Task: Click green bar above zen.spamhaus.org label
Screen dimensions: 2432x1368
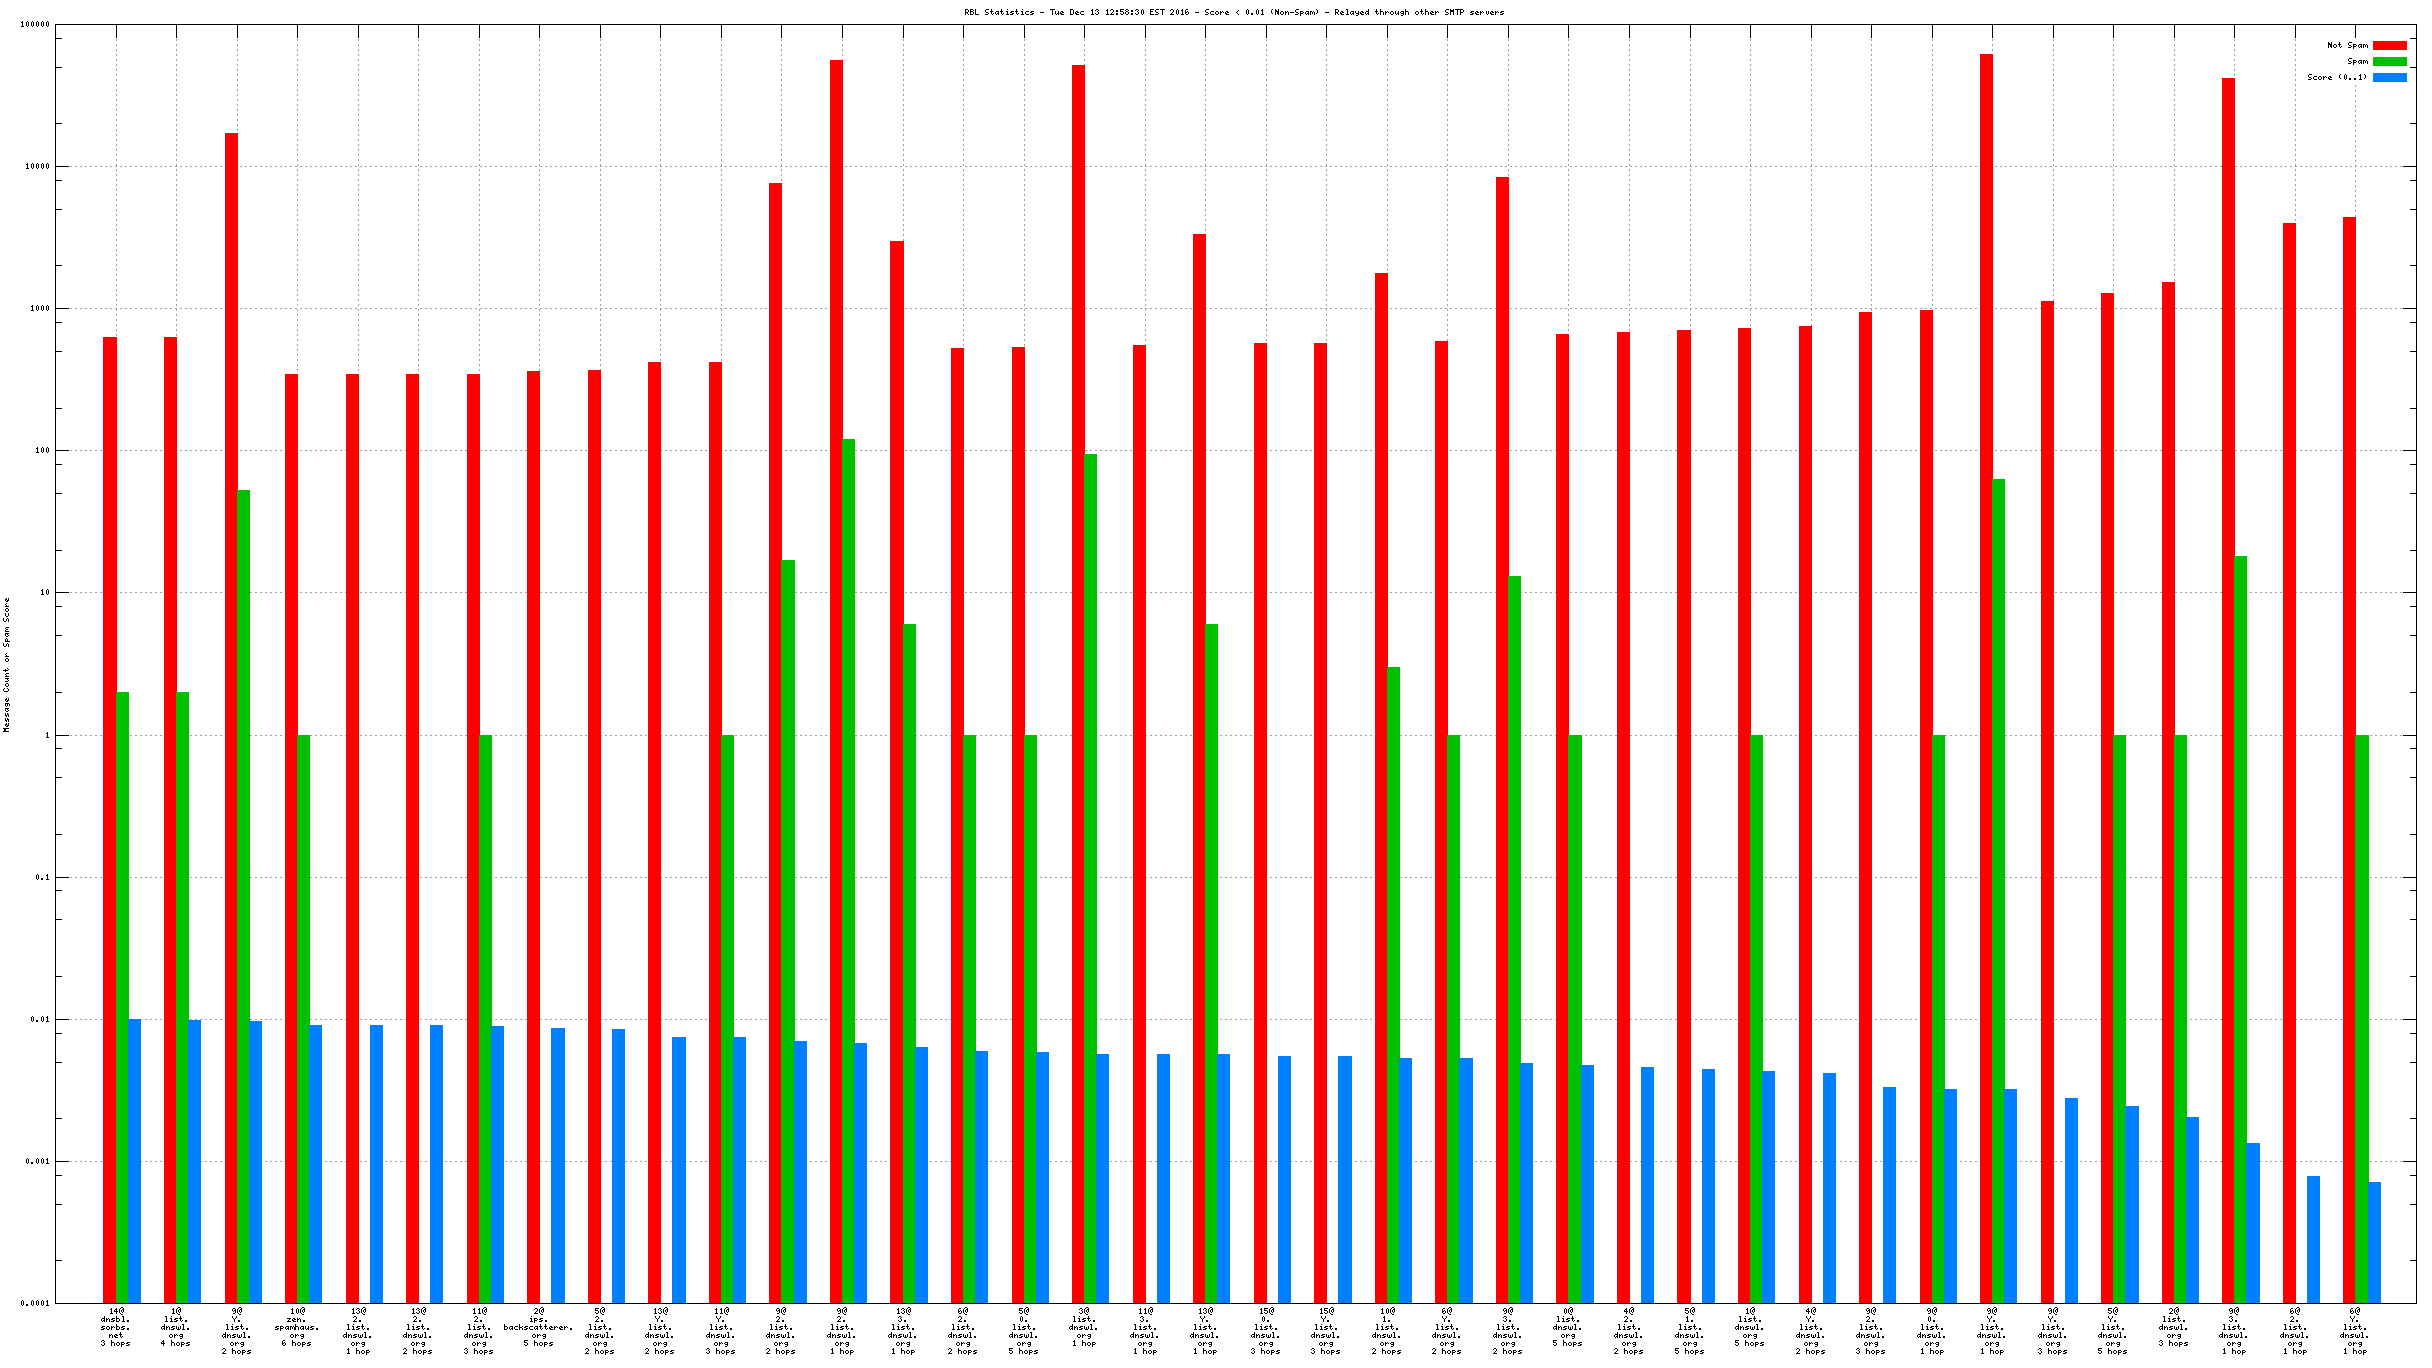Action: 304,1018
